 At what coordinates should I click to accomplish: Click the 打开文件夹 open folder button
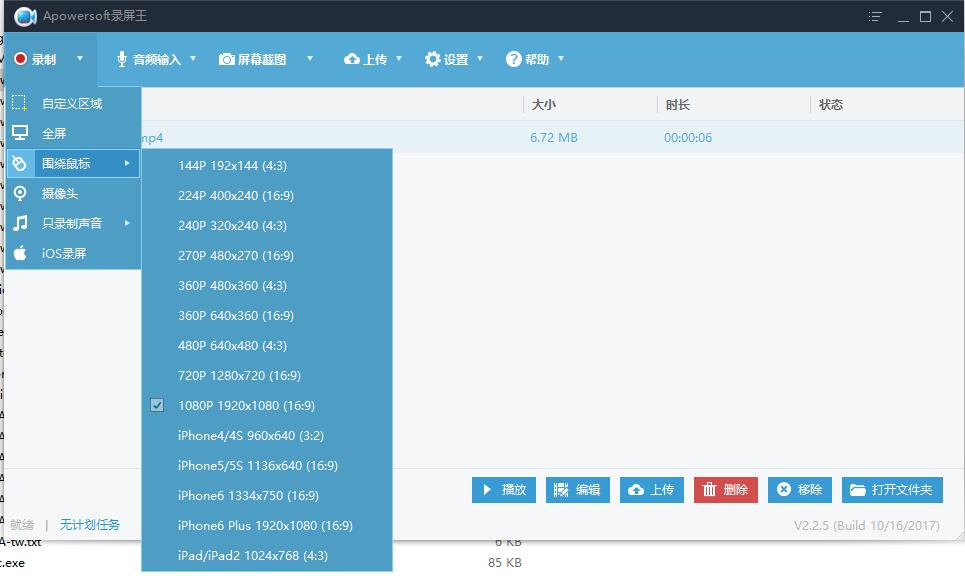[892, 490]
